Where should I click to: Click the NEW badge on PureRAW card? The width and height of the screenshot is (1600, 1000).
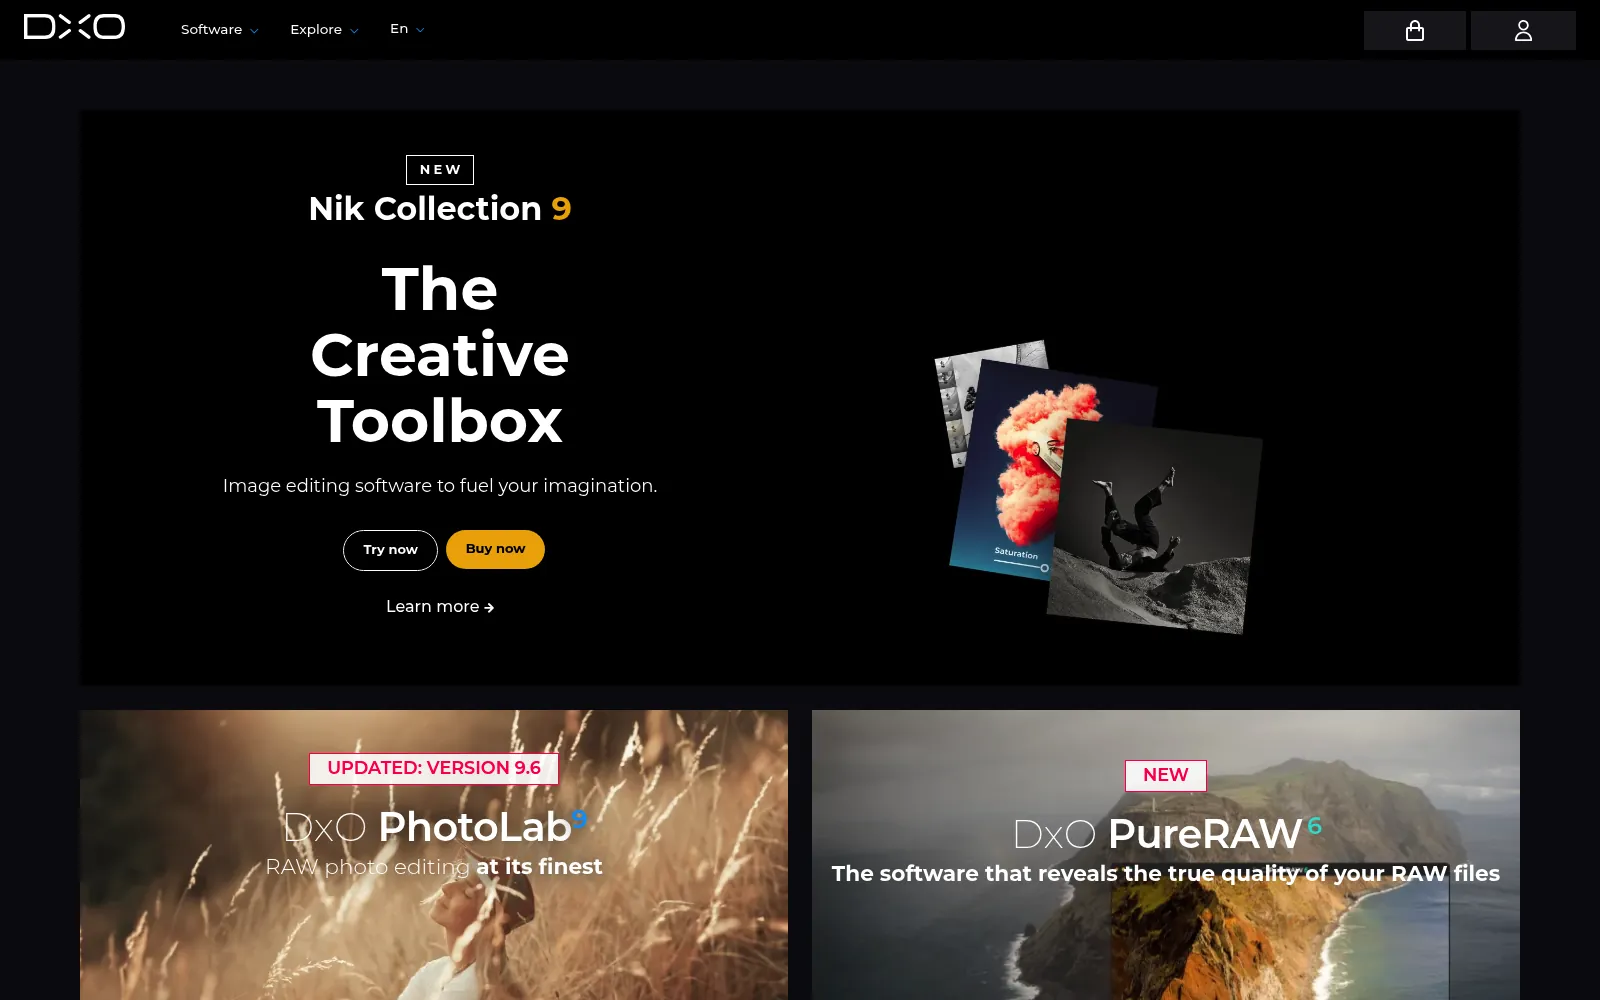pyautogui.click(x=1166, y=775)
